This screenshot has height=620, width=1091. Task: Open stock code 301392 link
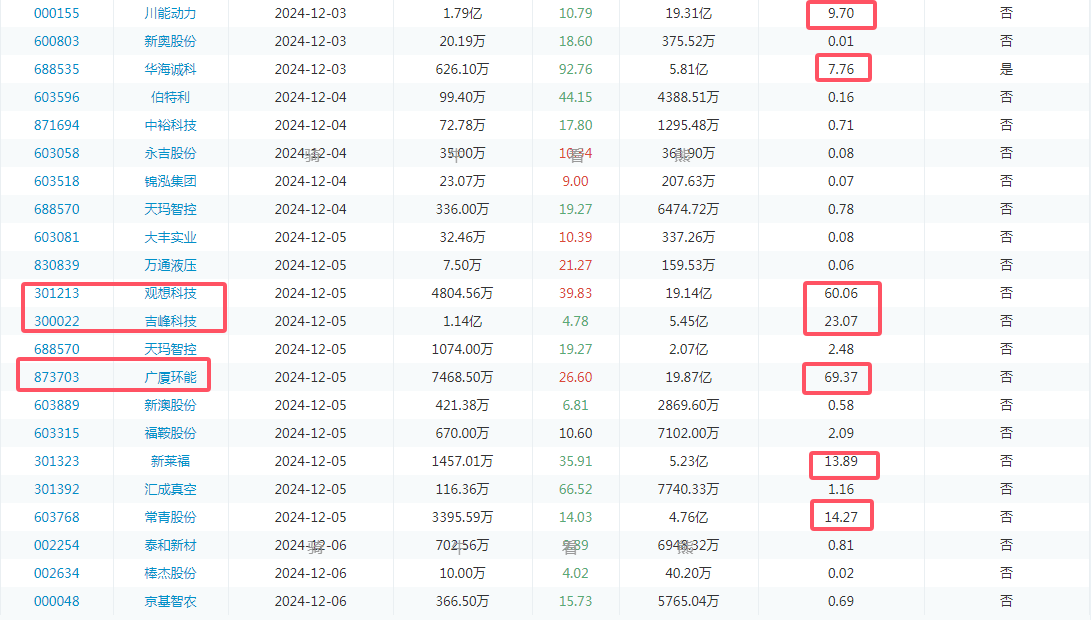tap(56, 489)
